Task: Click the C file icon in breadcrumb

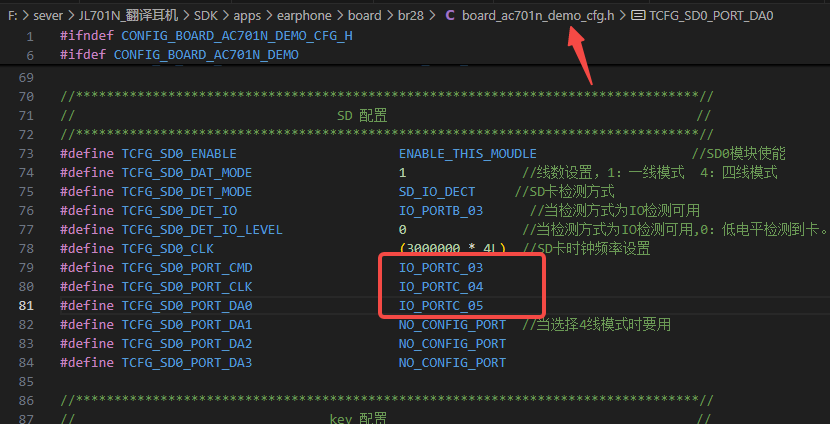Action: click(x=450, y=16)
